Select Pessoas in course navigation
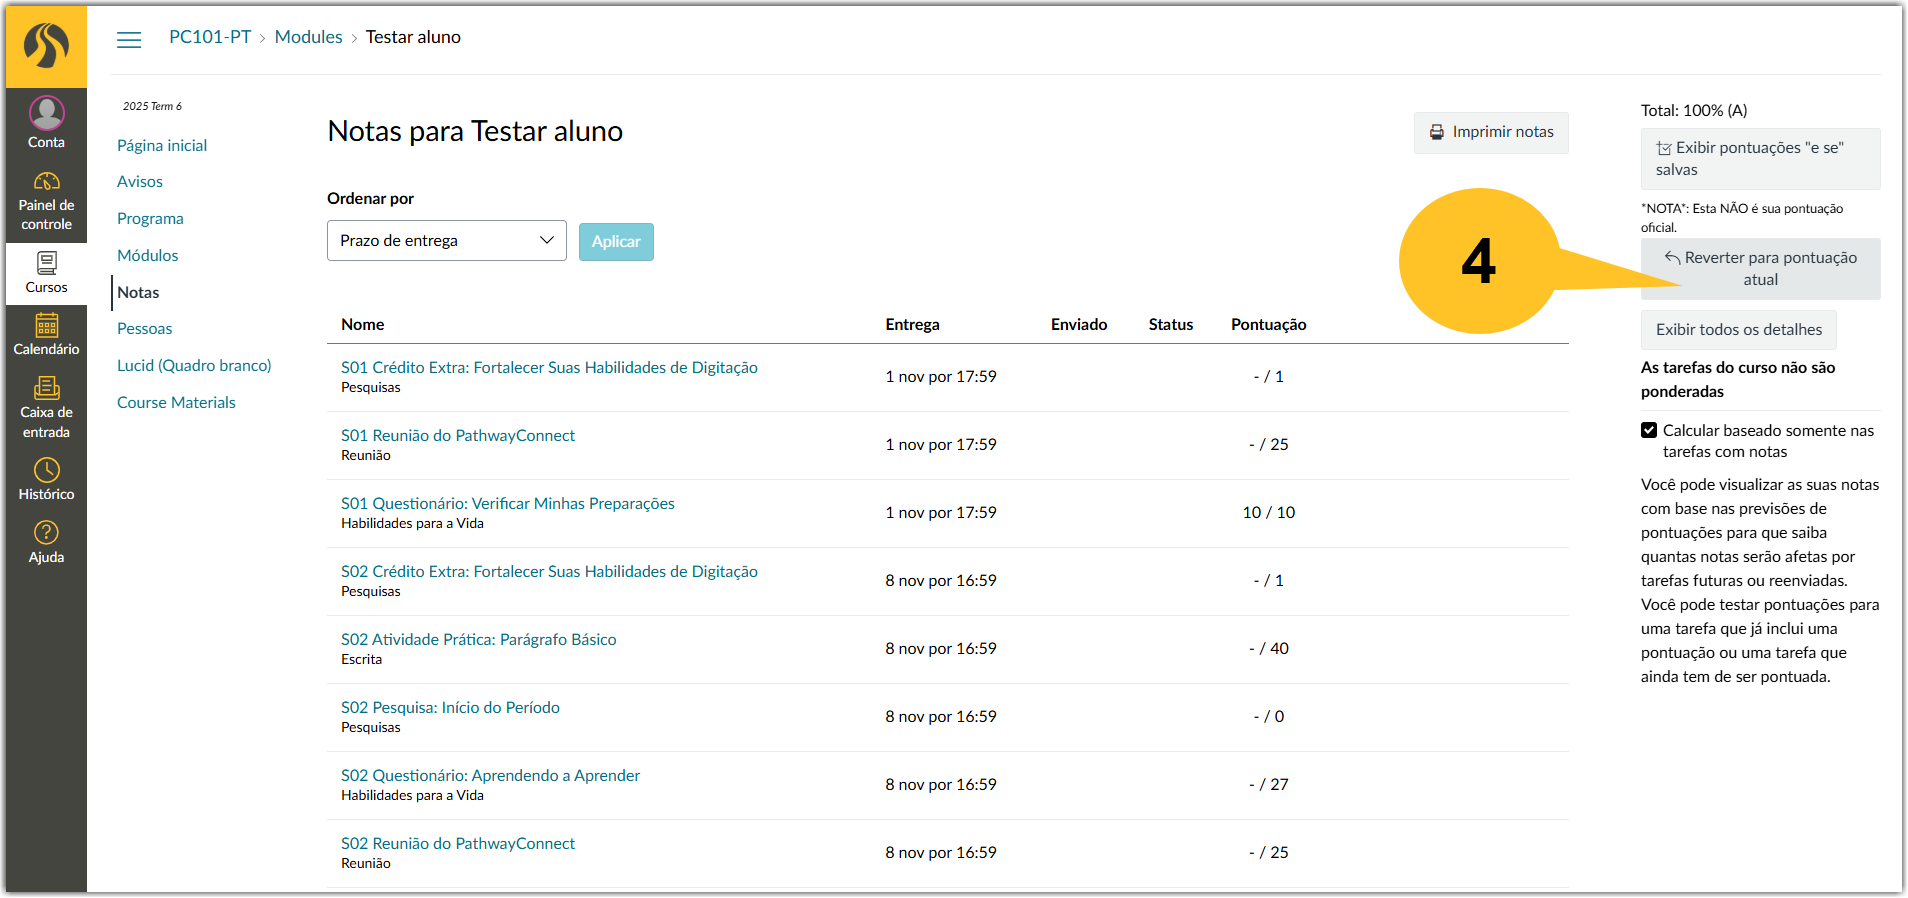Viewport: 1908px width, 898px height. pyautogui.click(x=145, y=329)
